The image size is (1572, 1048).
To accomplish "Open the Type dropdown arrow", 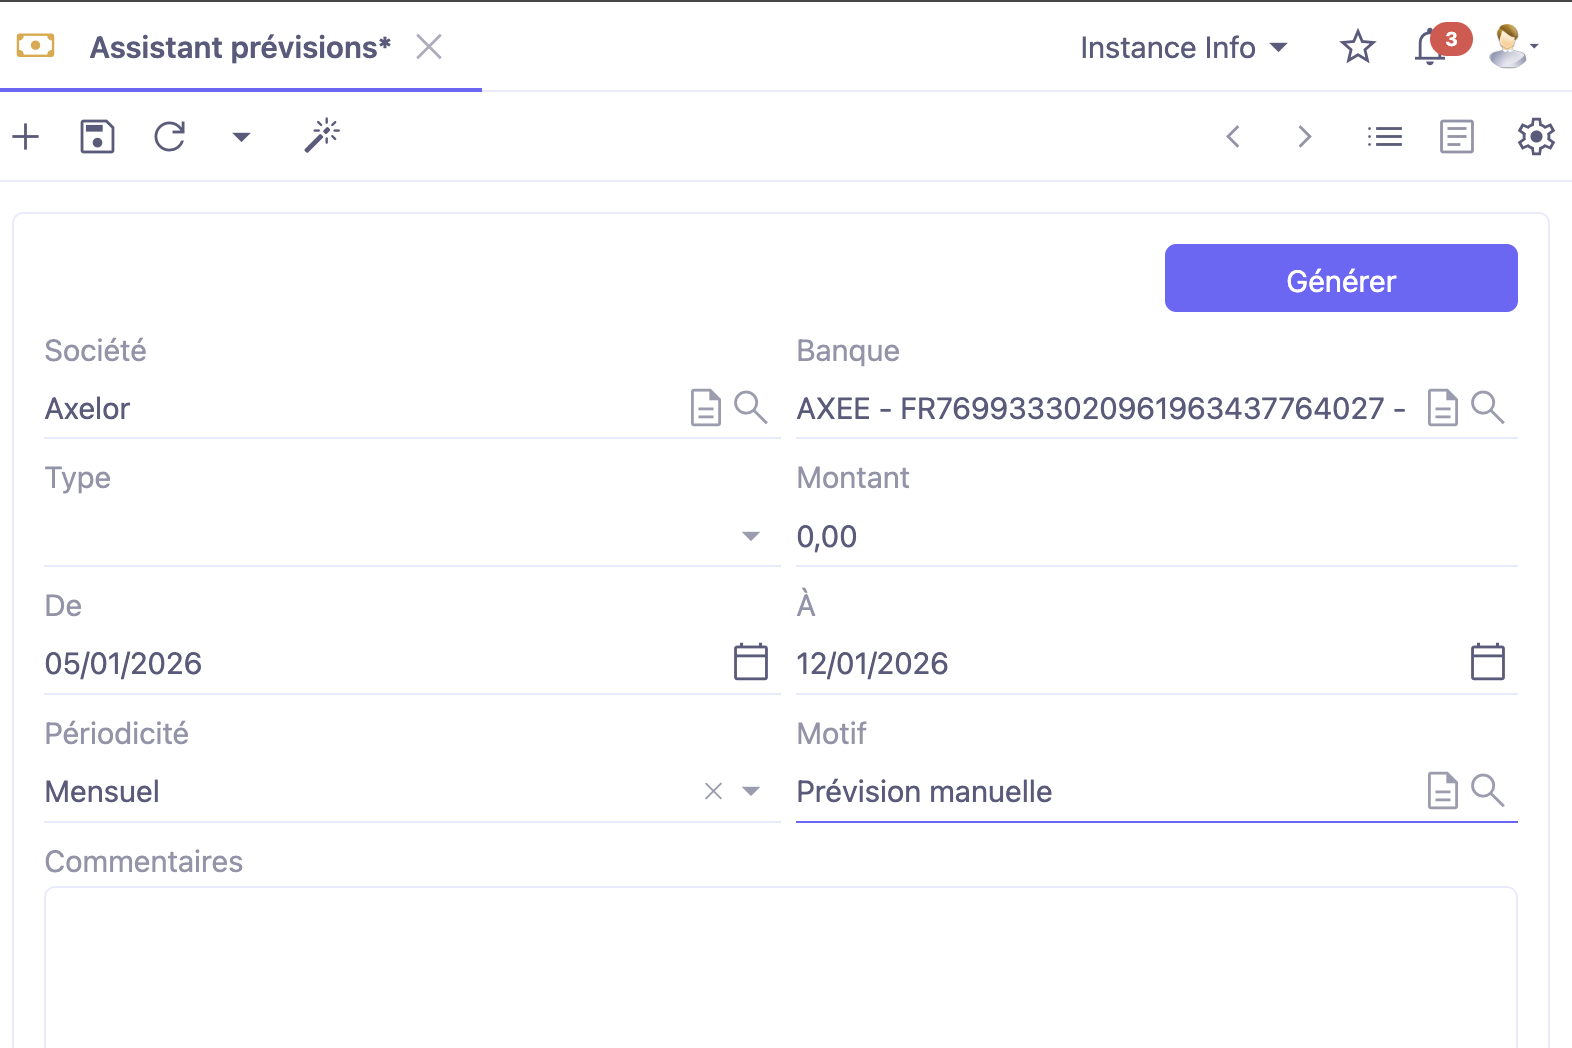I will [x=751, y=536].
